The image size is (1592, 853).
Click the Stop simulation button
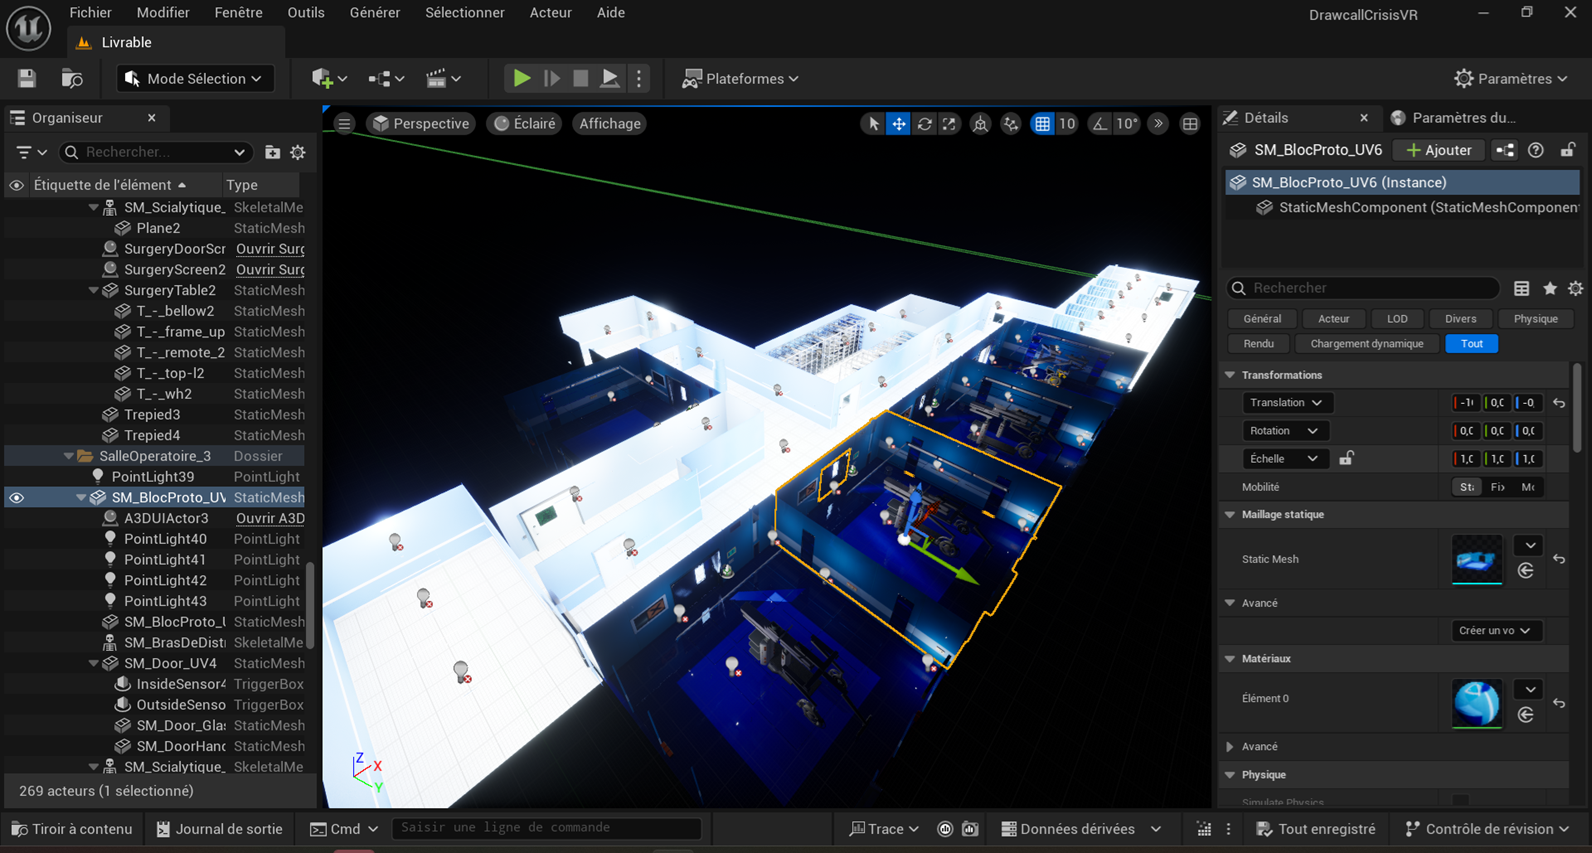coord(580,79)
